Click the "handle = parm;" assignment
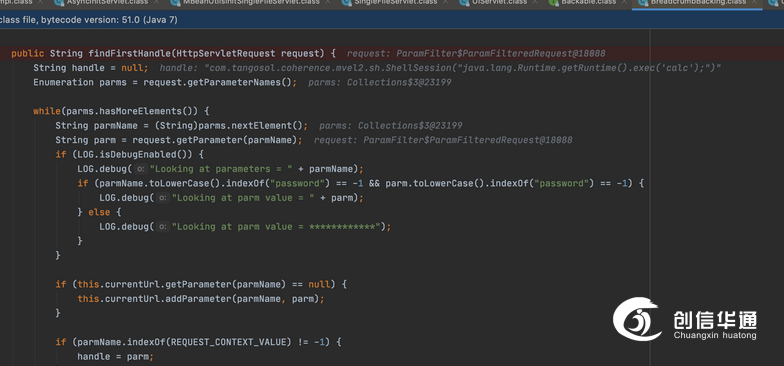Image resolution: width=784 pixels, height=366 pixels. pos(116,357)
